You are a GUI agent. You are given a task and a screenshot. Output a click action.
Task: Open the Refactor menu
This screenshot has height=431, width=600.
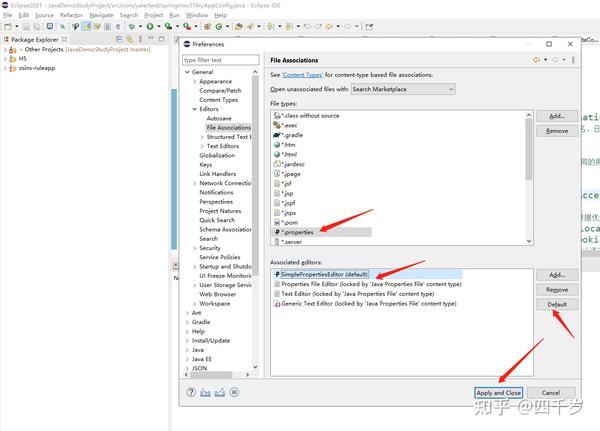click(x=71, y=15)
